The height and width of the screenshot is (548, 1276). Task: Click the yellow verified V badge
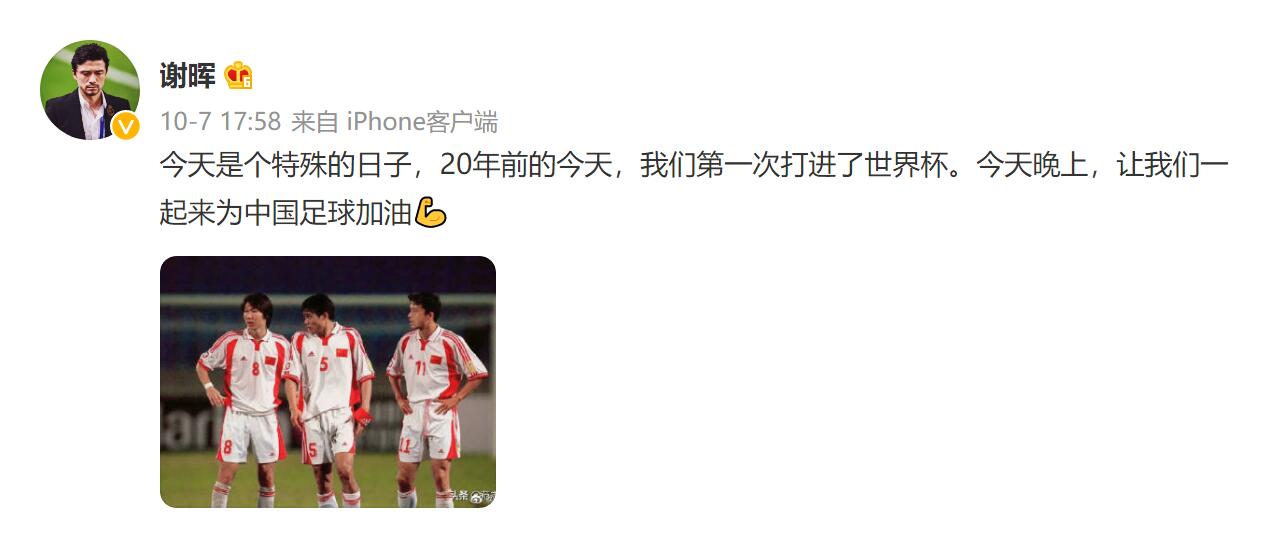click(x=125, y=125)
